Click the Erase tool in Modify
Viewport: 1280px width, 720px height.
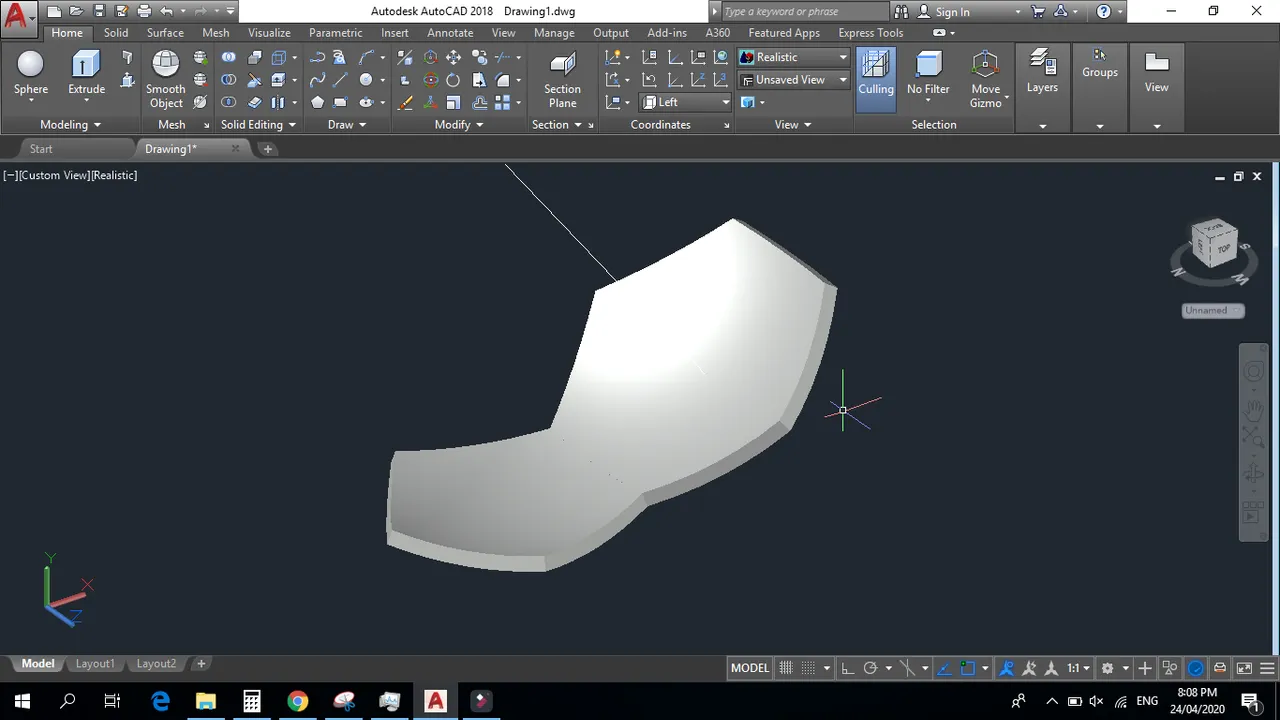[x=405, y=102]
